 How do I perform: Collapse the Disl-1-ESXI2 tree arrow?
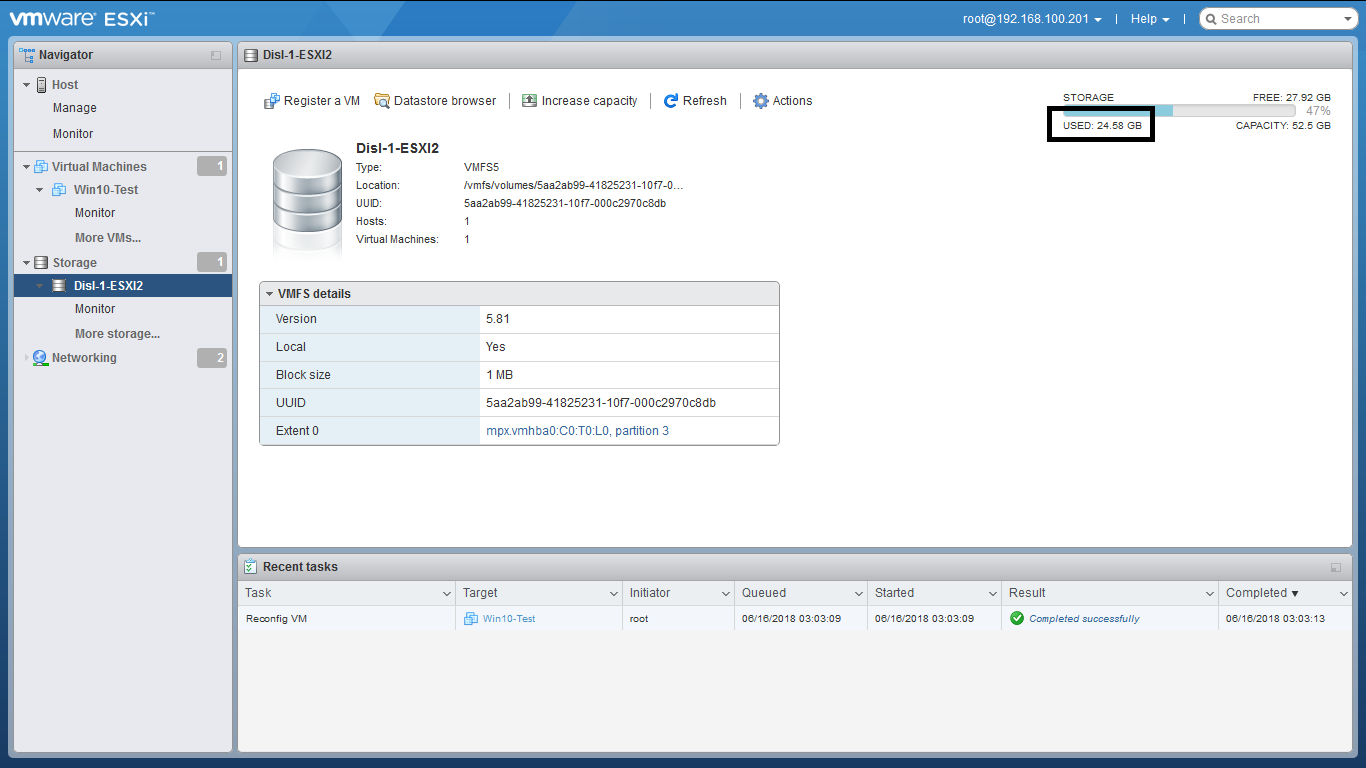click(40, 286)
